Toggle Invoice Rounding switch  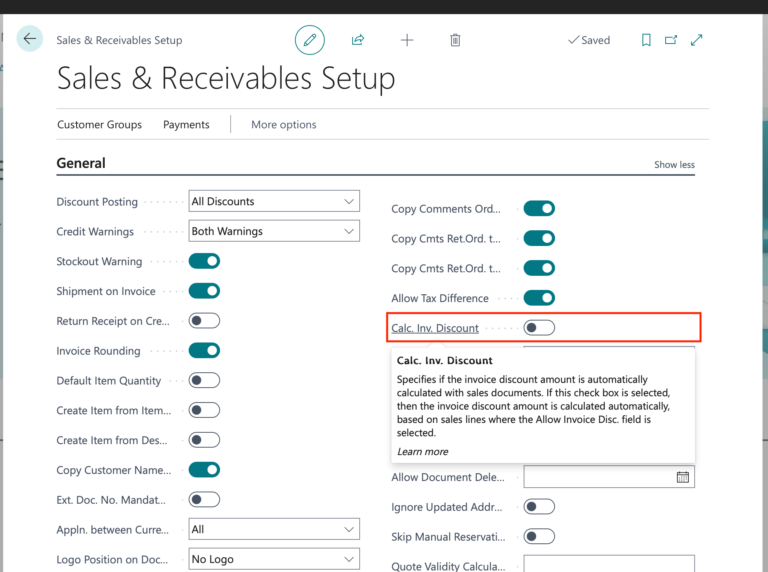coord(204,351)
